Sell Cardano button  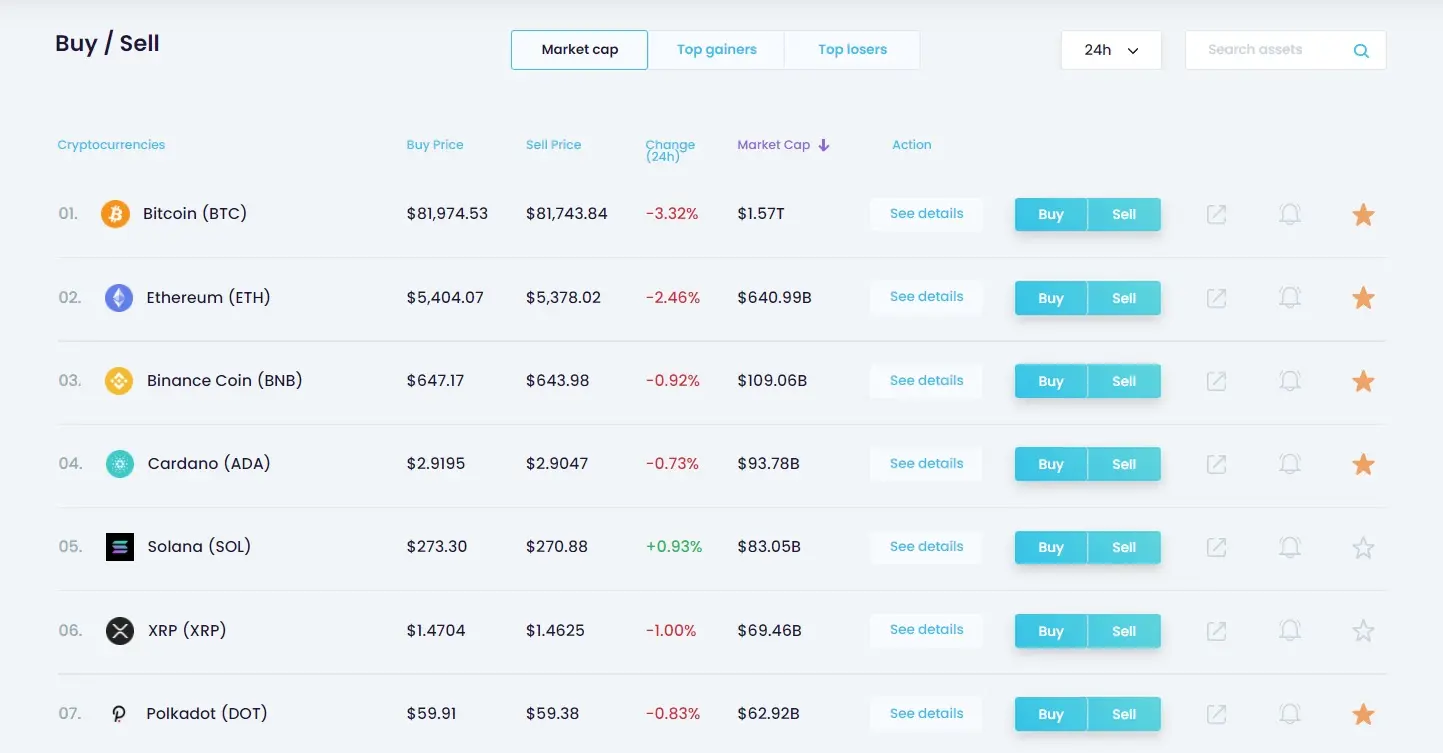(1124, 464)
